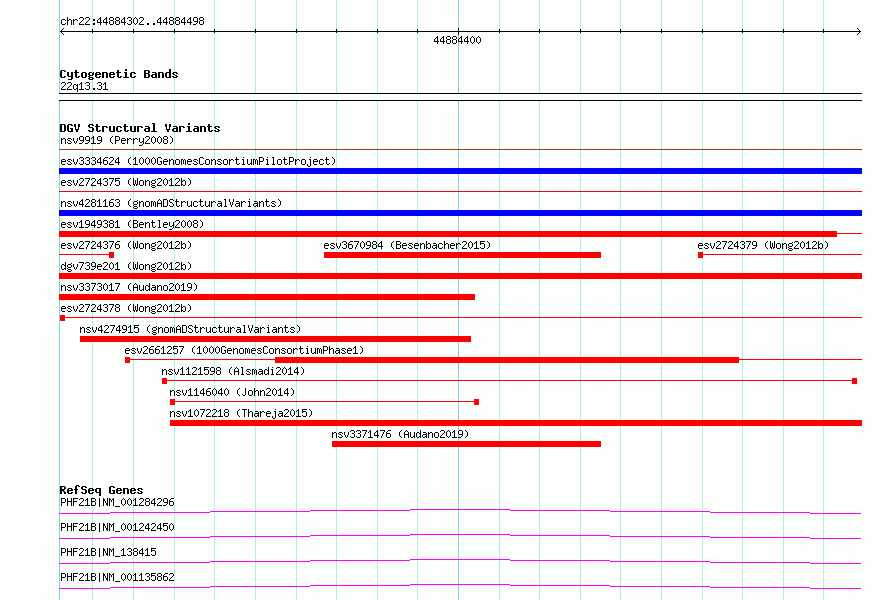This screenshot has height=600, width=890.
Task: Select the nsv3373017 red bar
Action: click(267, 297)
